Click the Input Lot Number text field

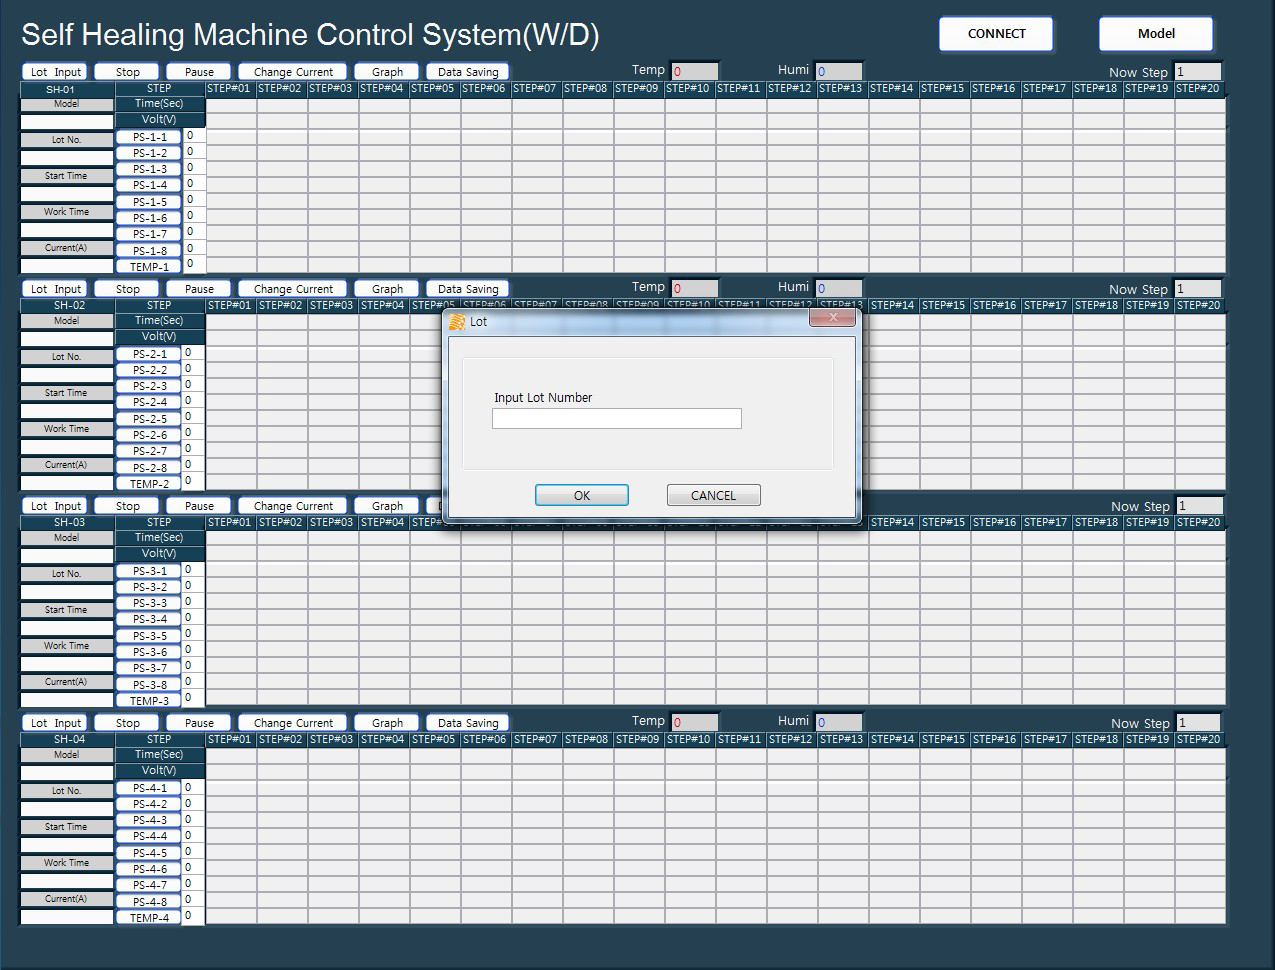616,419
